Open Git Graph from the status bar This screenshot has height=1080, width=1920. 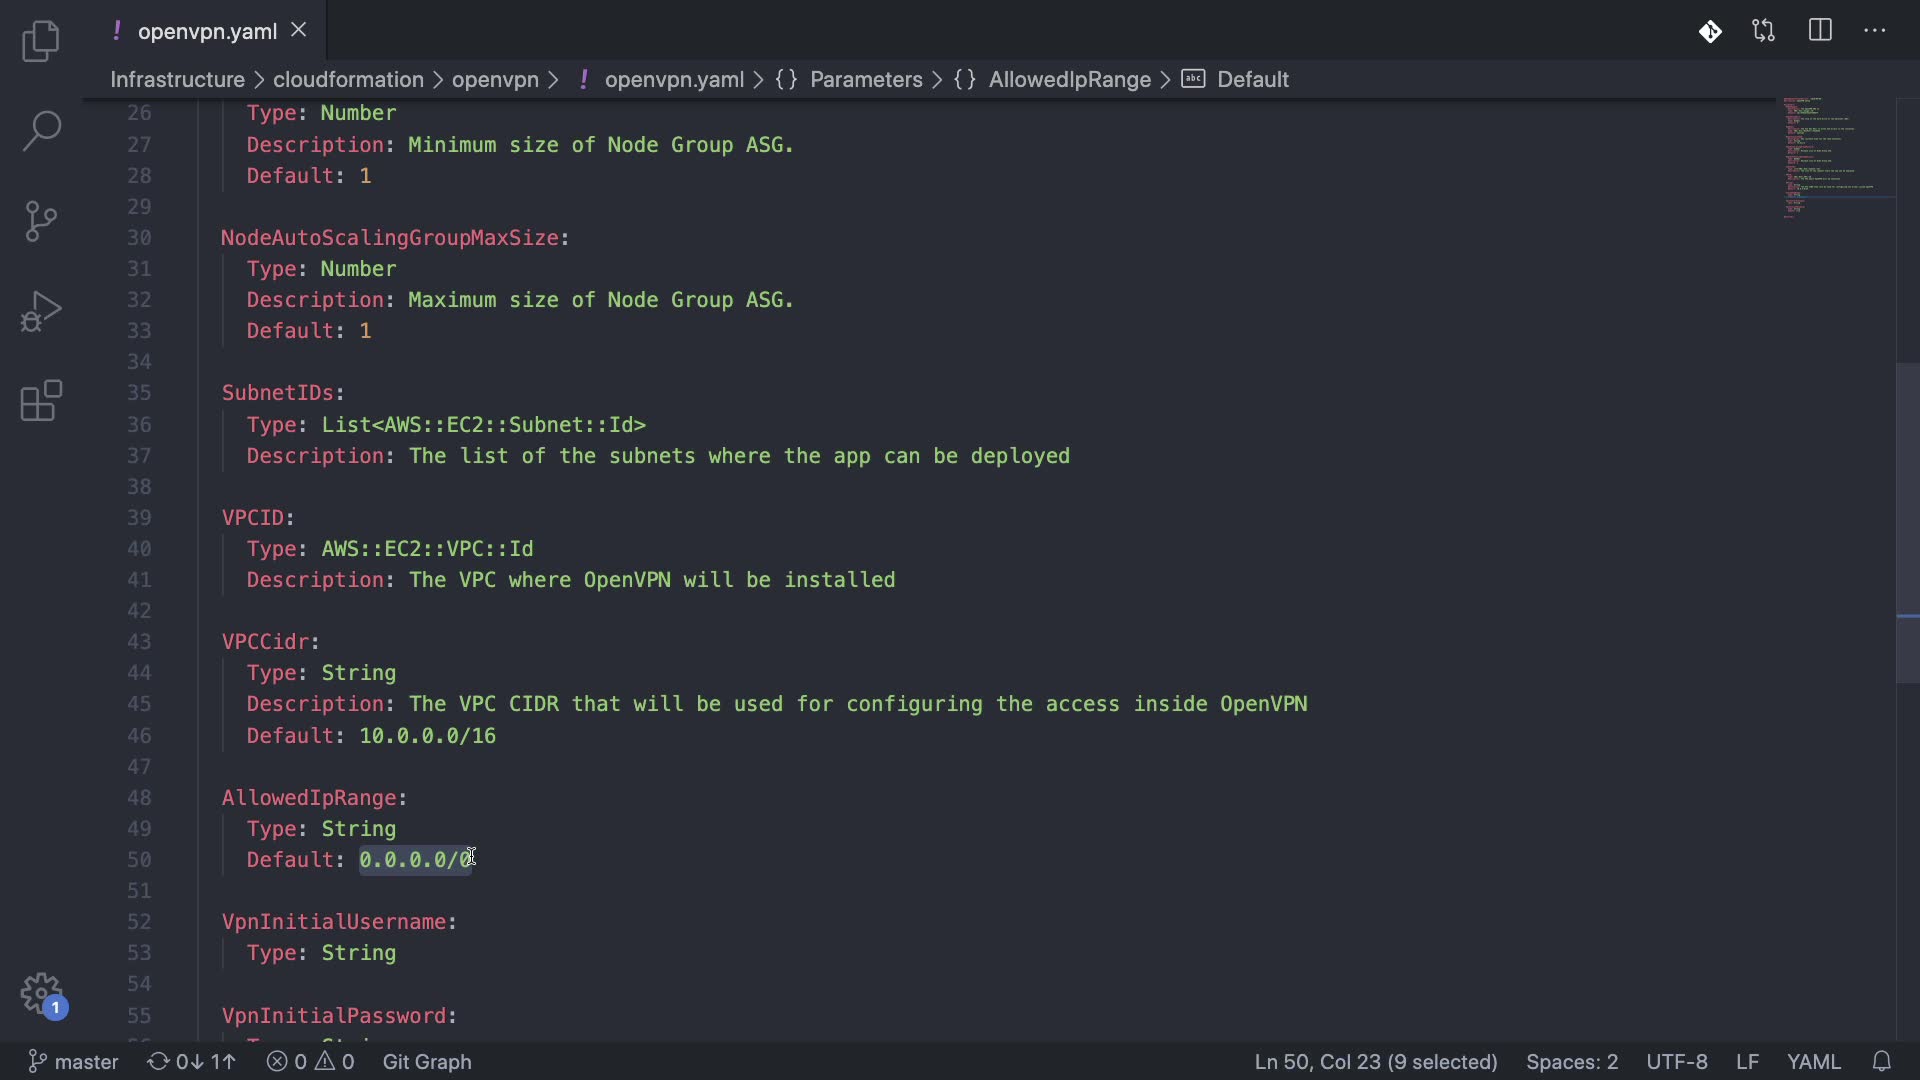tap(427, 1061)
